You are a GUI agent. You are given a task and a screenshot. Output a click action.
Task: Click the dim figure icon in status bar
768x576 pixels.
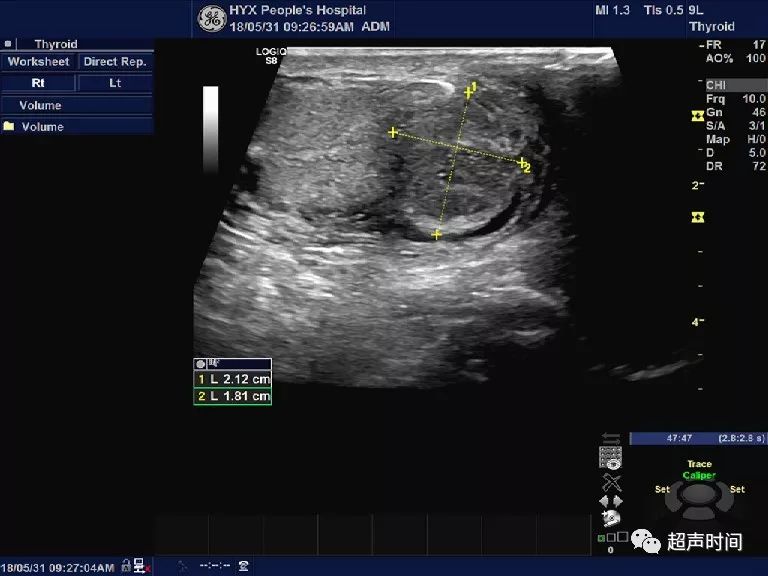183,566
